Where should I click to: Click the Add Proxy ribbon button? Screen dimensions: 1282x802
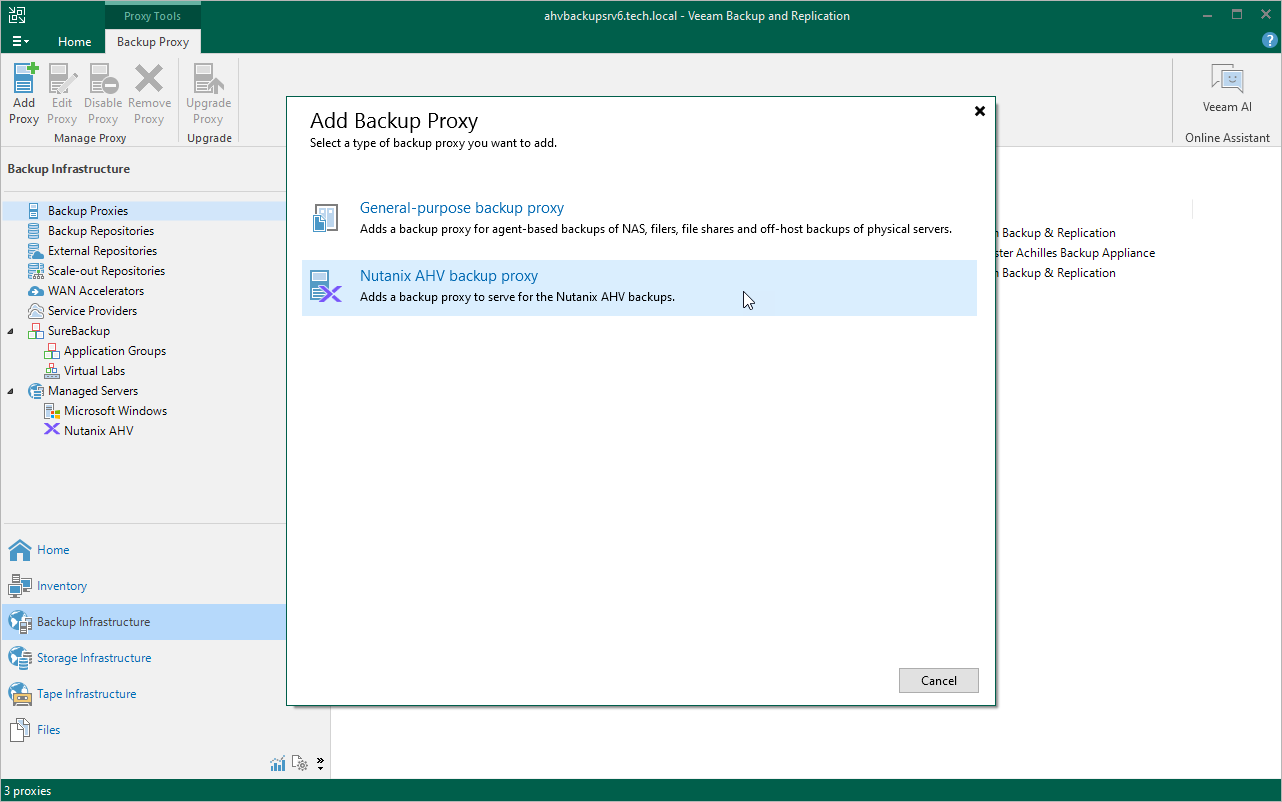(x=24, y=95)
